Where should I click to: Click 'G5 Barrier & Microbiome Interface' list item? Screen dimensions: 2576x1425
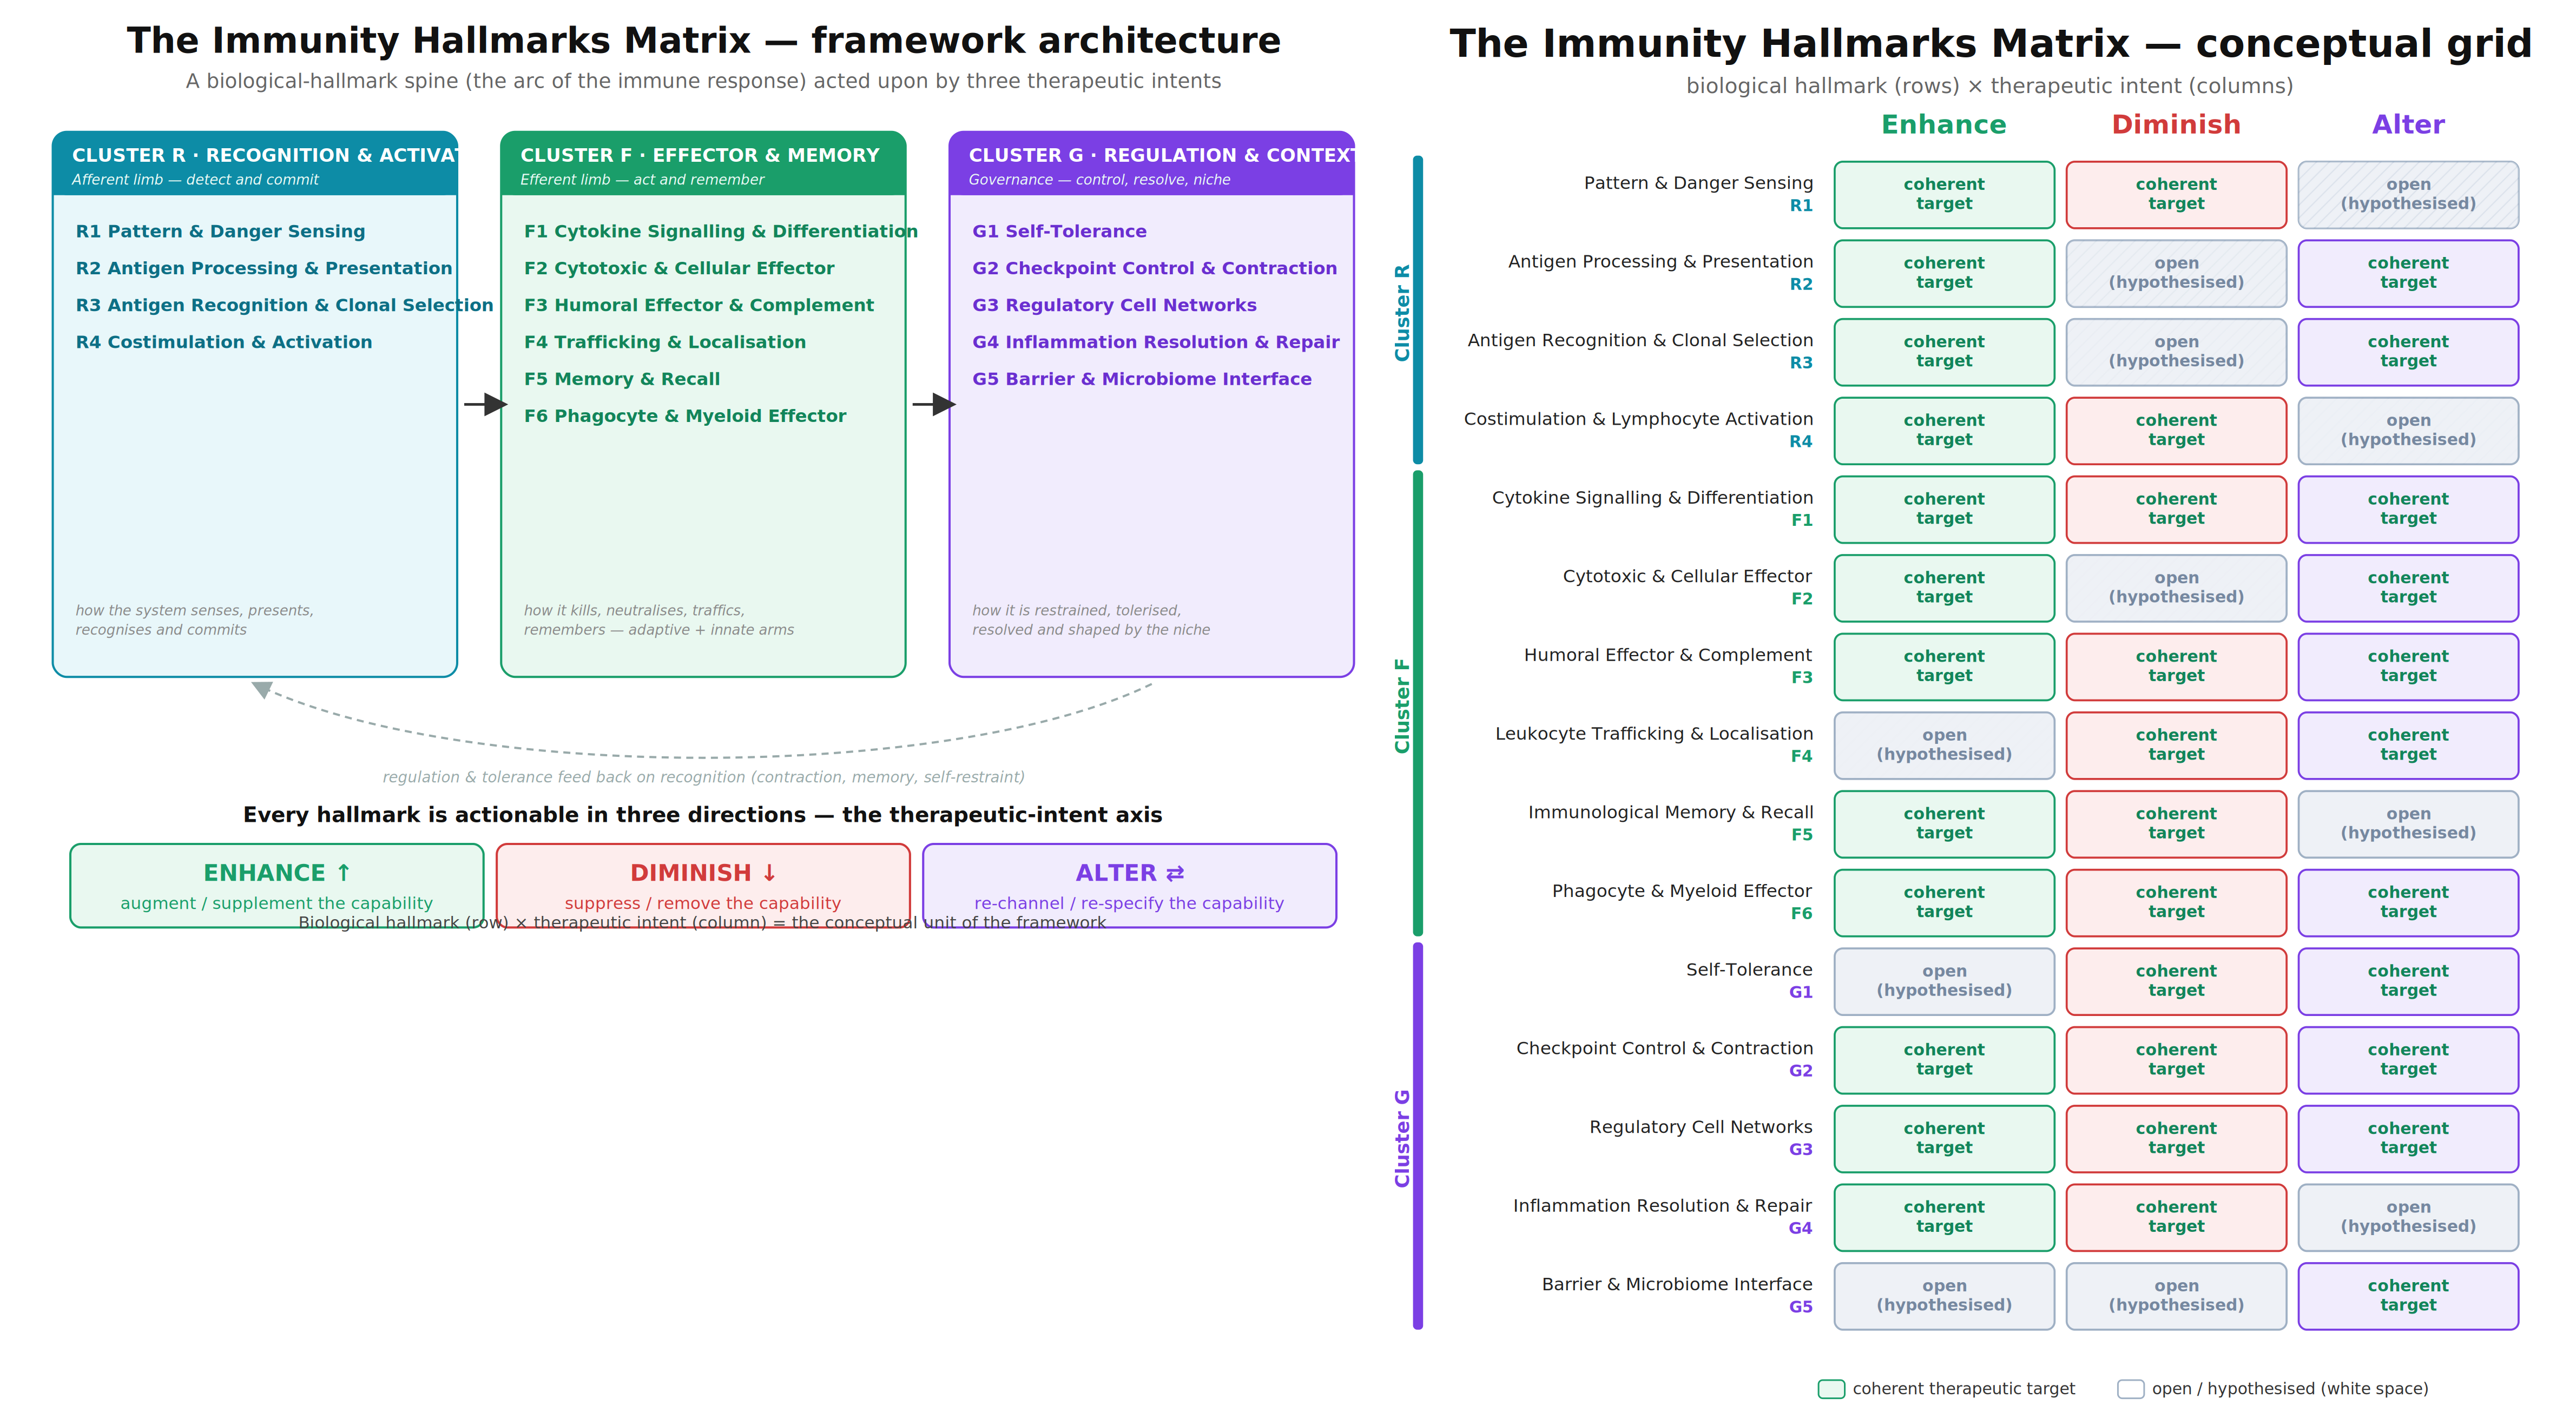pyautogui.click(x=1141, y=379)
